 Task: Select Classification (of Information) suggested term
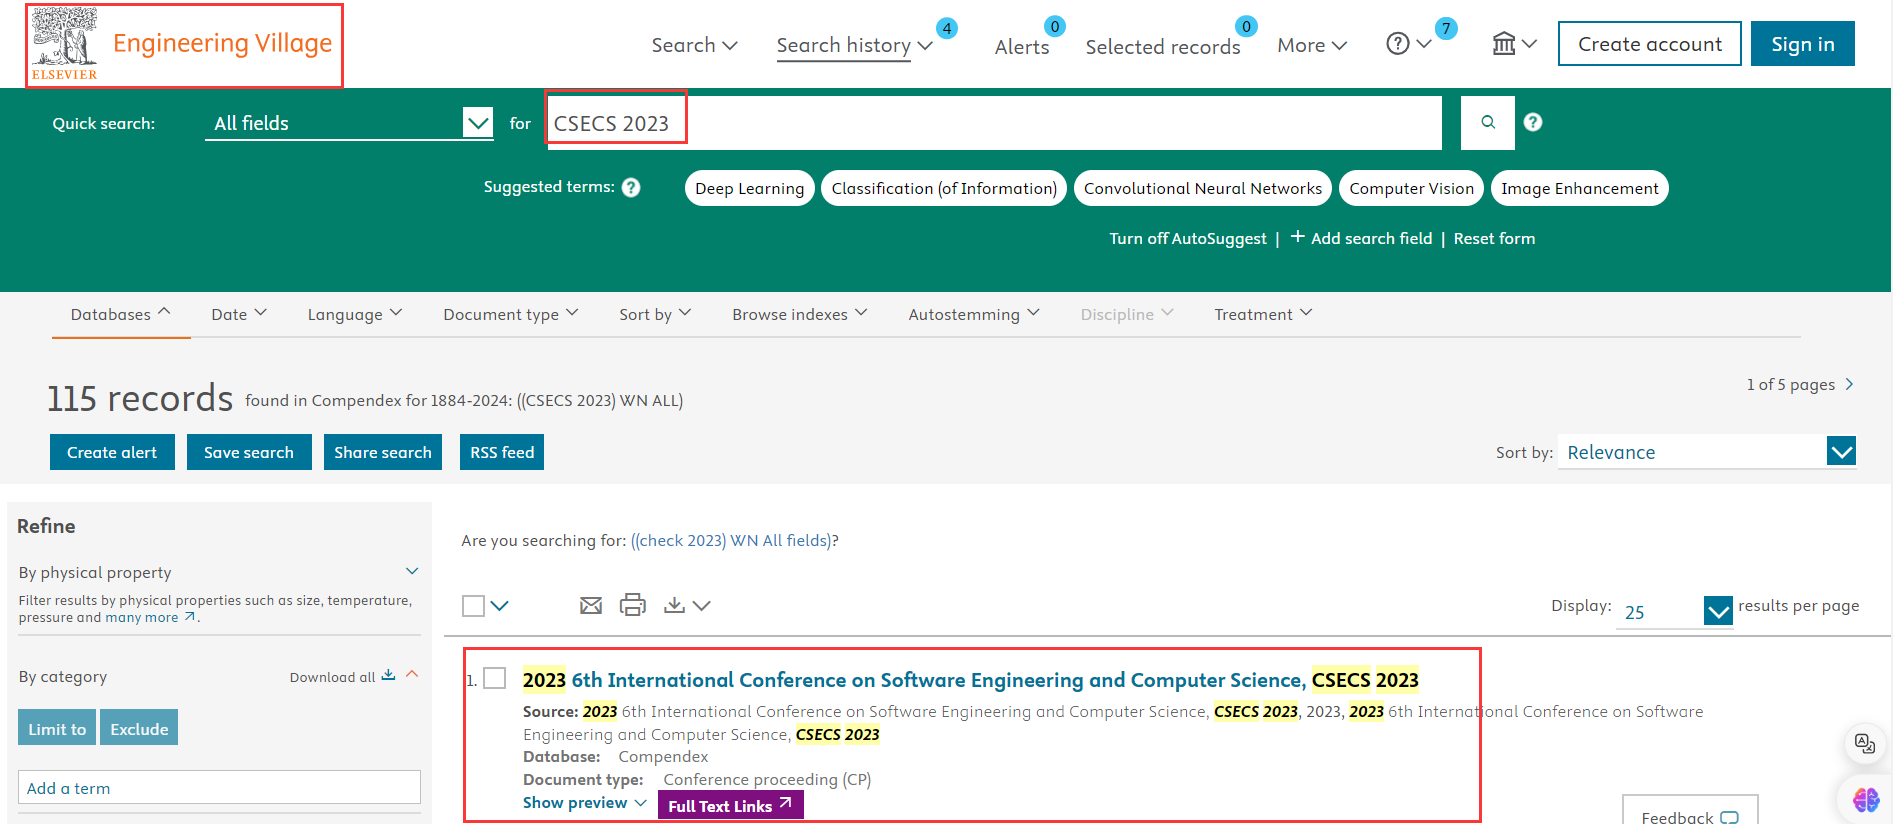[x=944, y=188]
